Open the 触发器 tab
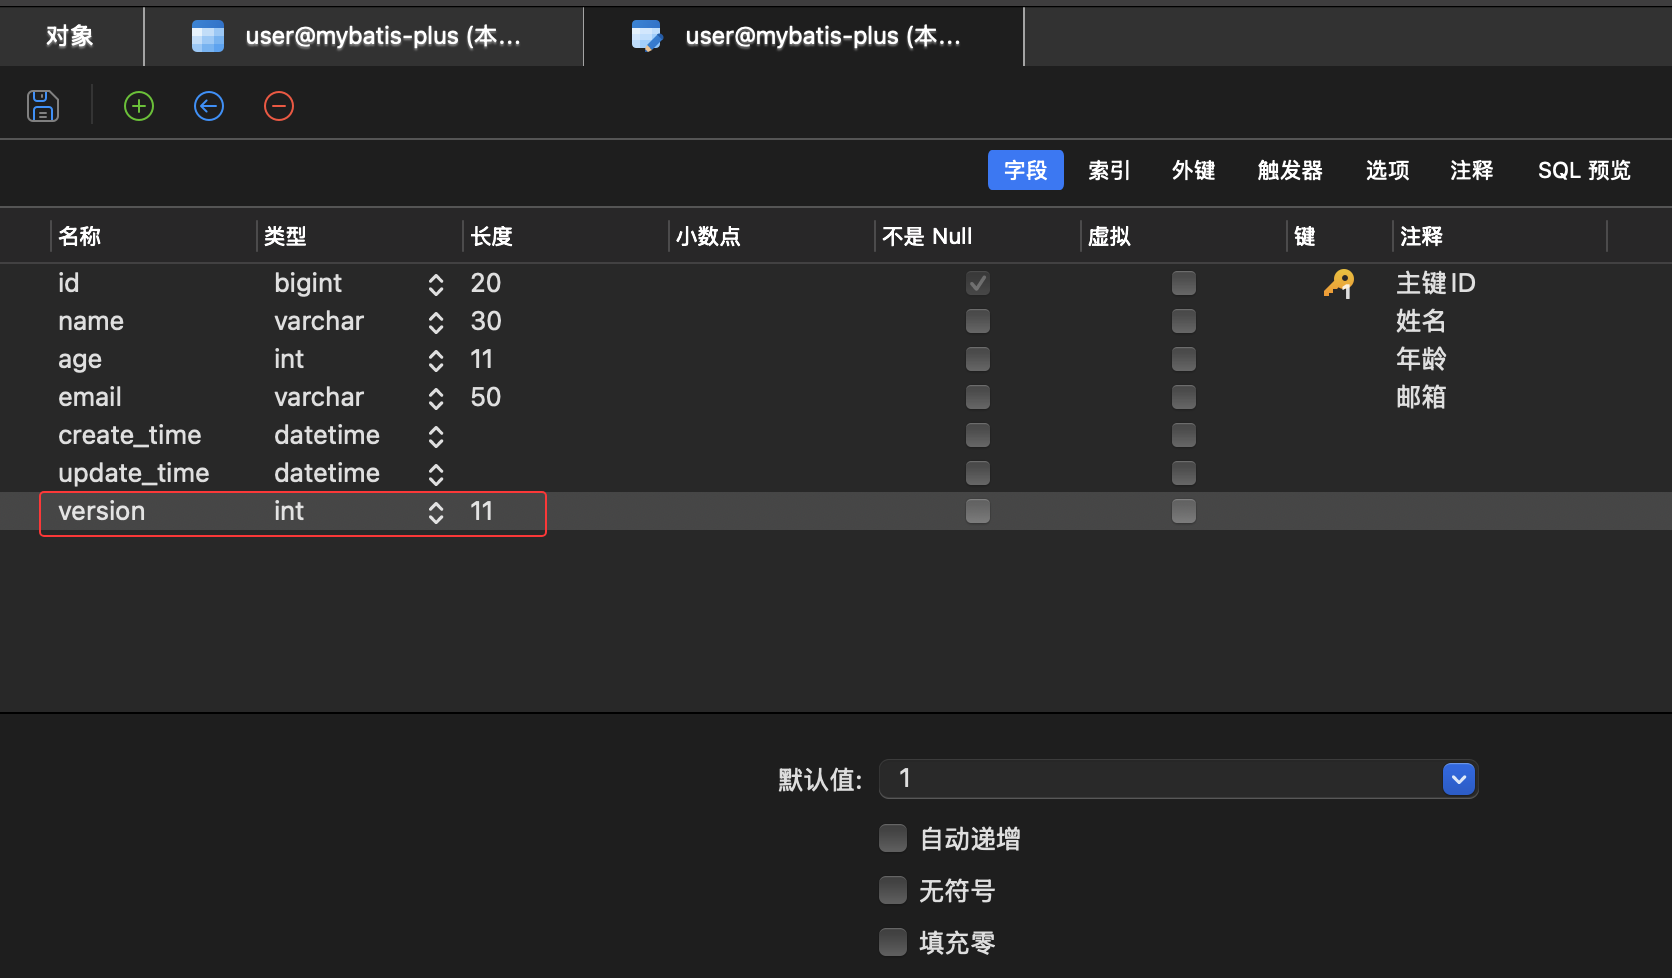The width and height of the screenshot is (1672, 978). pyautogui.click(x=1290, y=171)
